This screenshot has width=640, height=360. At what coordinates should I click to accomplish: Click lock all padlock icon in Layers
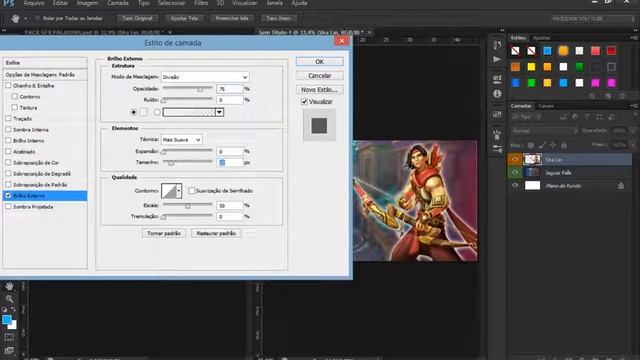(564, 145)
